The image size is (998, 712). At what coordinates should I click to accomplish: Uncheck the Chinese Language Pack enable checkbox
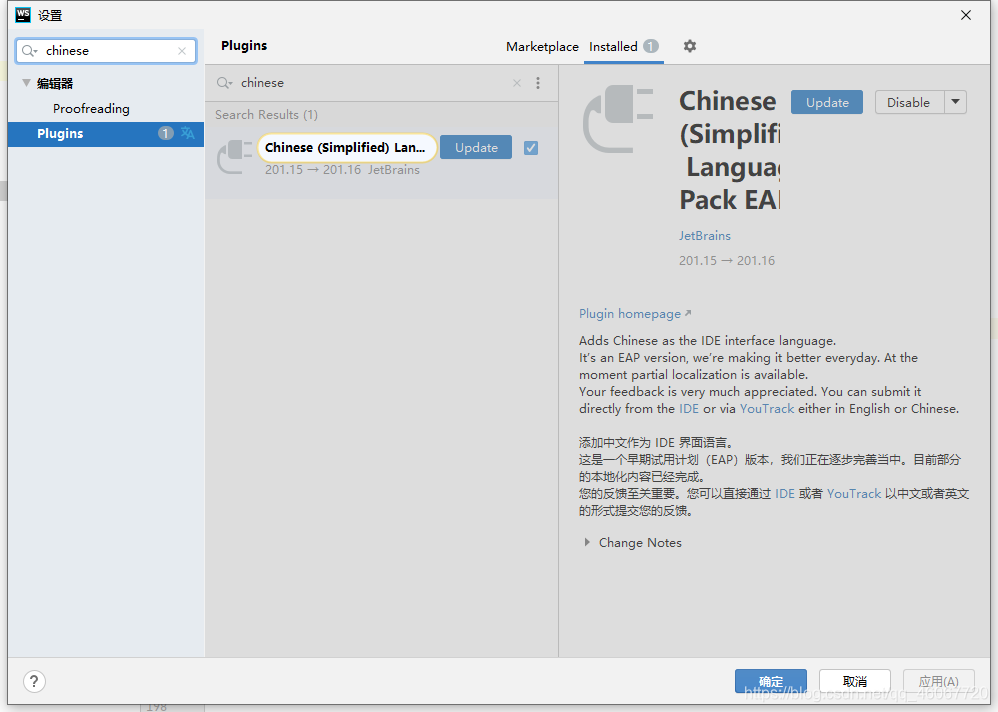(x=531, y=148)
